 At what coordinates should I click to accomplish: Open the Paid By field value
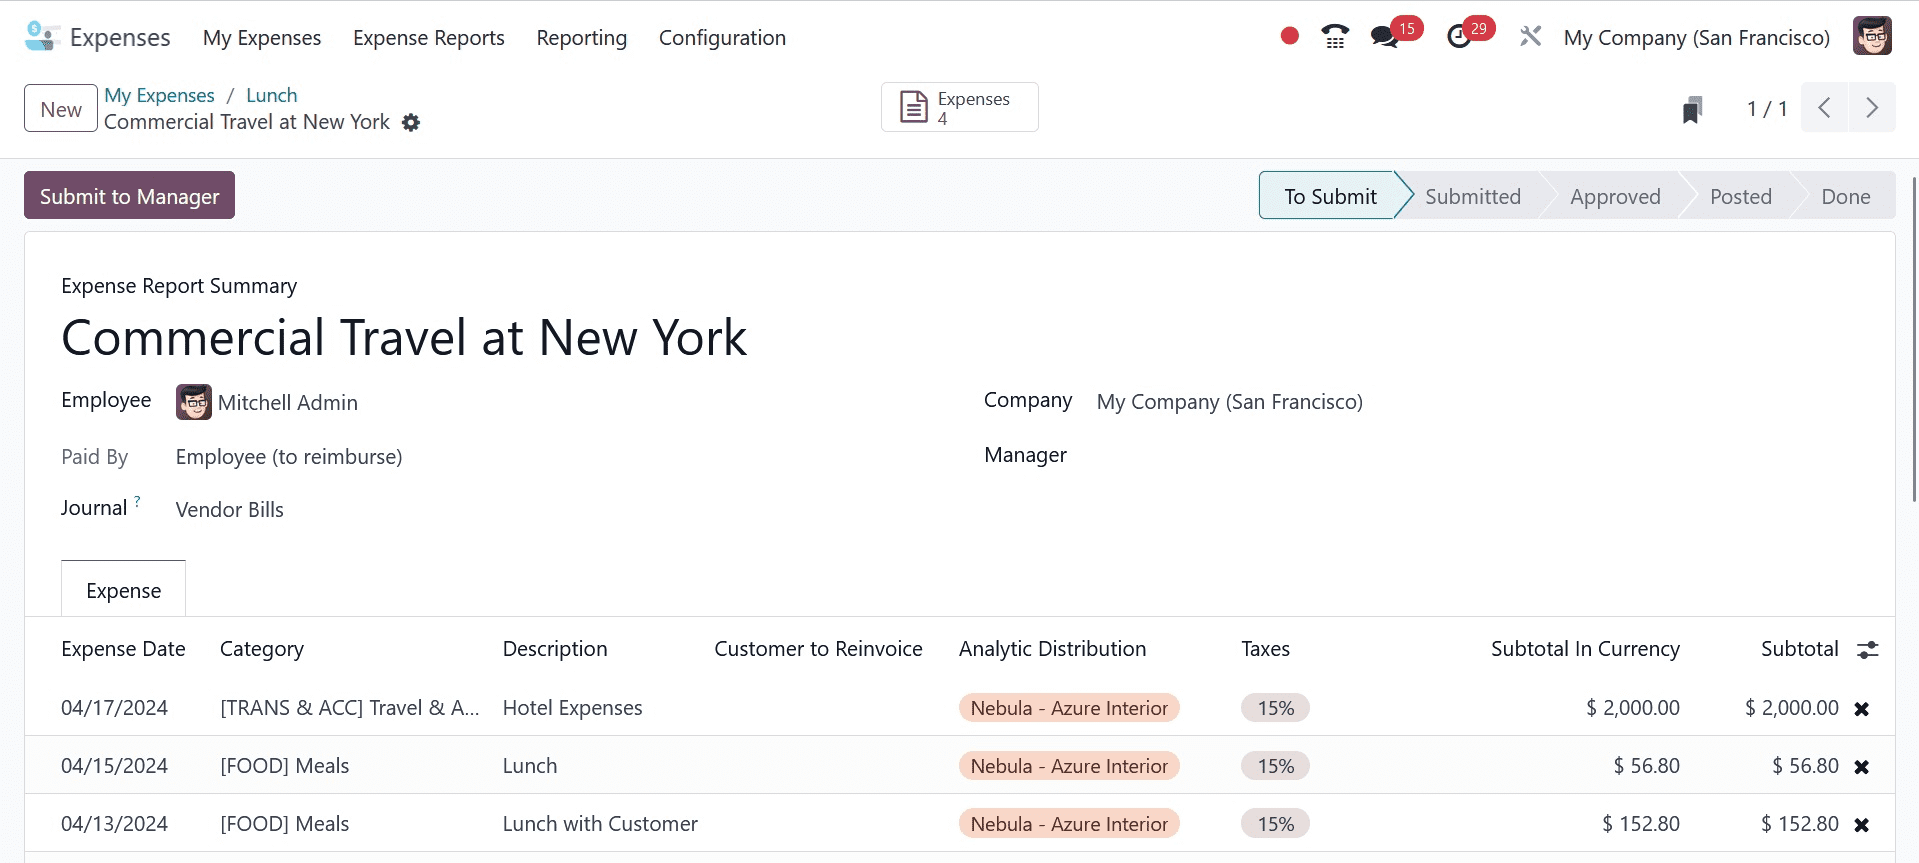tap(289, 457)
